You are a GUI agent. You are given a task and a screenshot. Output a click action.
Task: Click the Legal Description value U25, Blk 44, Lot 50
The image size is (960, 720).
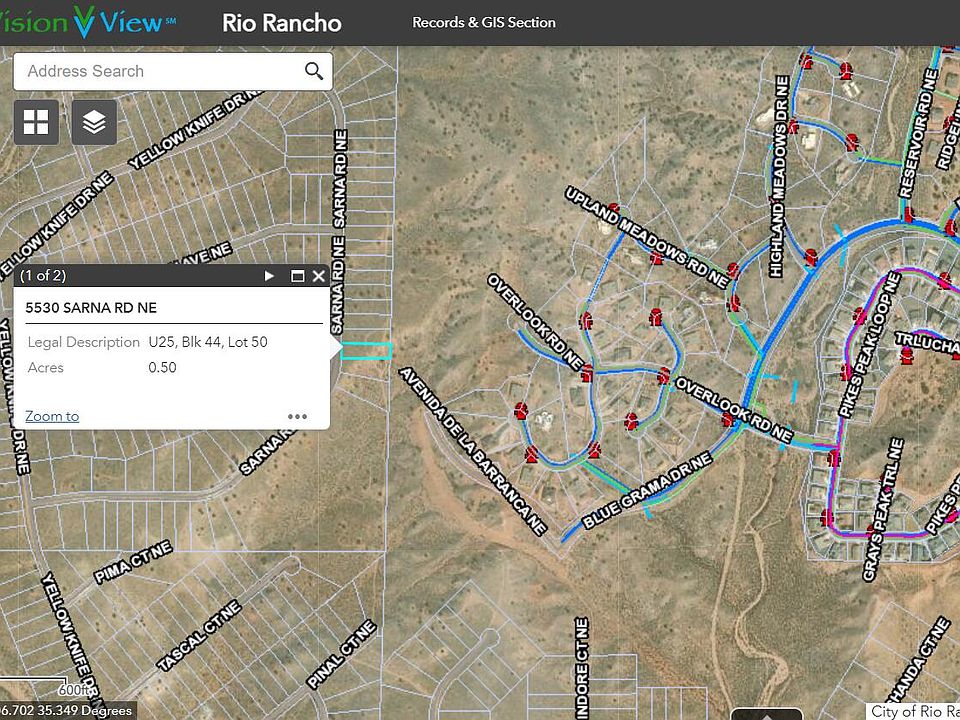208,342
